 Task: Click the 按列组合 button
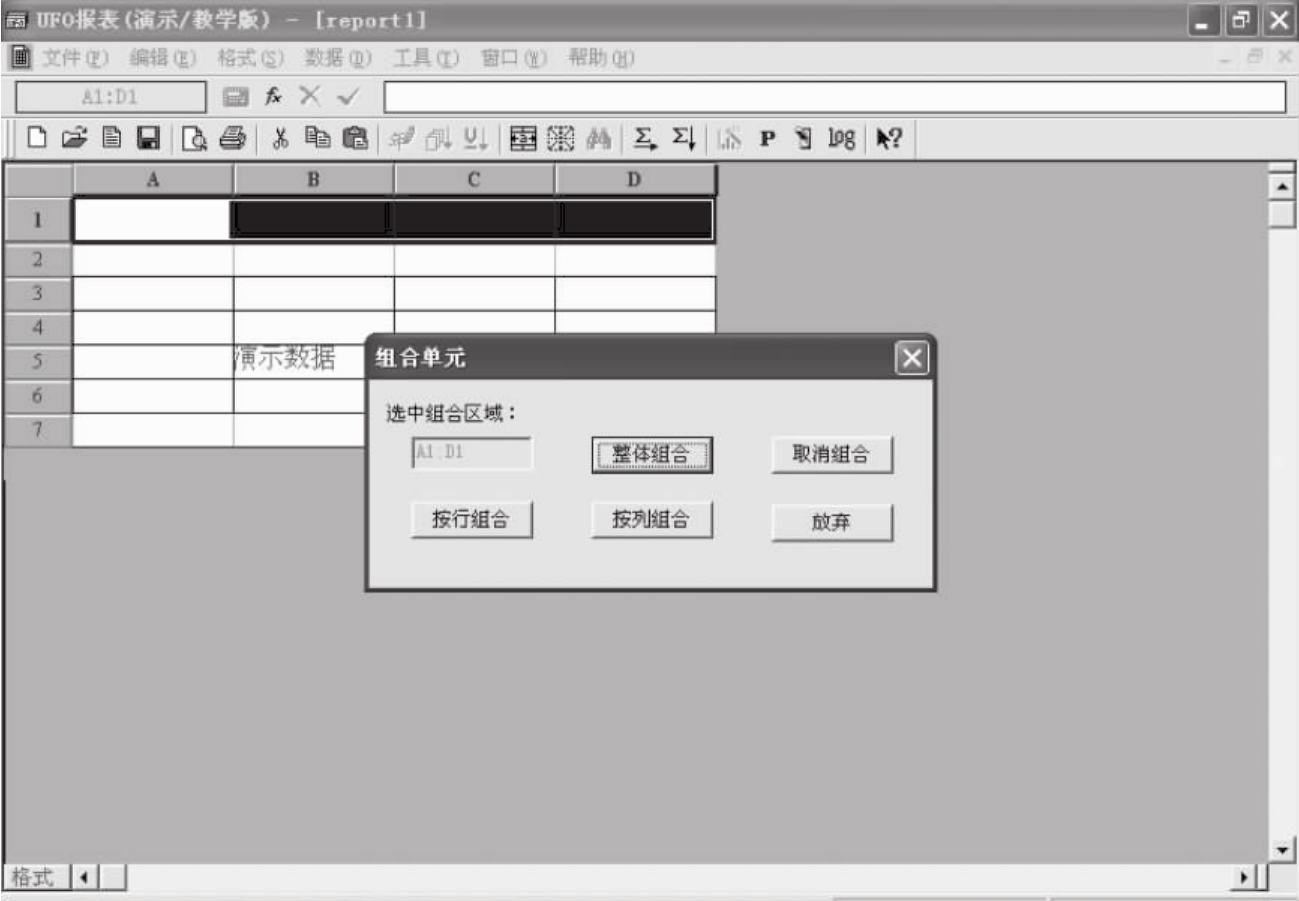pos(652,520)
